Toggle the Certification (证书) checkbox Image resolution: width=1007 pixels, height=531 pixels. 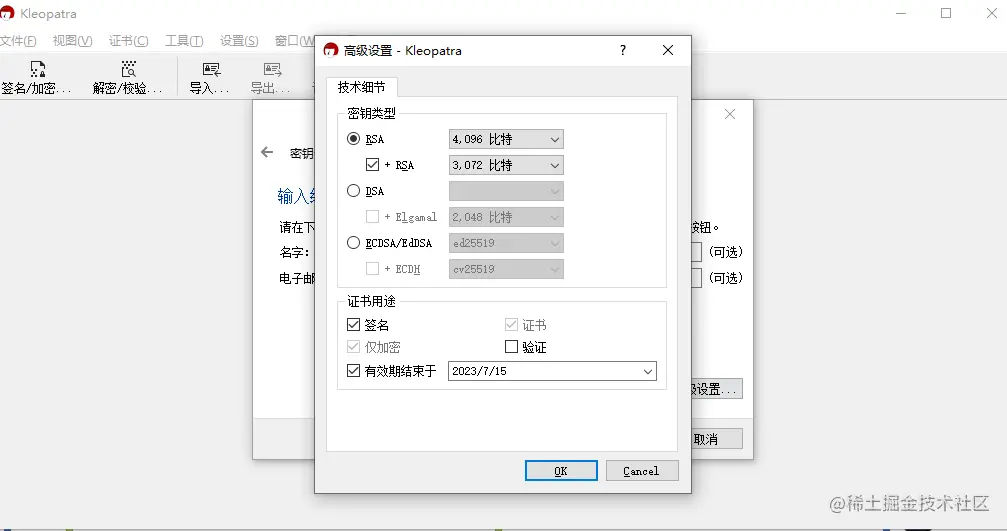pos(511,325)
